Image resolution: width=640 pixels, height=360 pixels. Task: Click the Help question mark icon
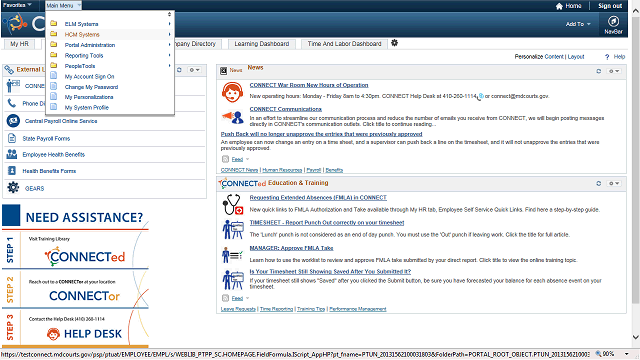tap(607, 57)
